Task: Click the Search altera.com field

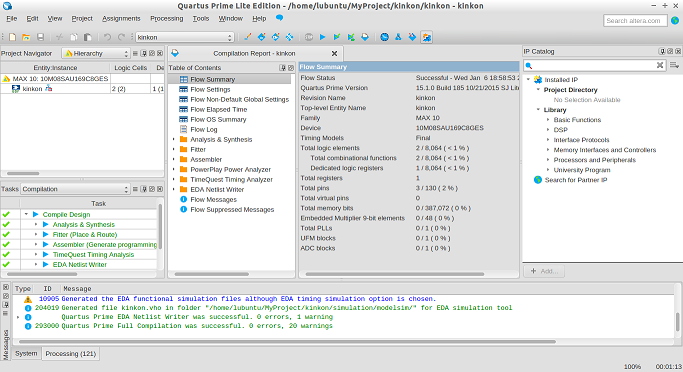Action: pyautogui.click(x=635, y=20)
